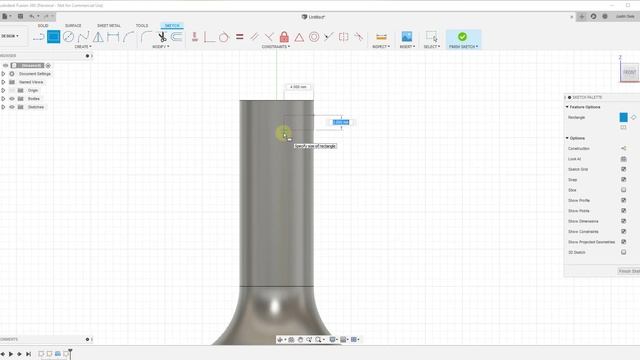Apply the Equal constraint
The image size is (640, 360).
(x=240, y=37)
